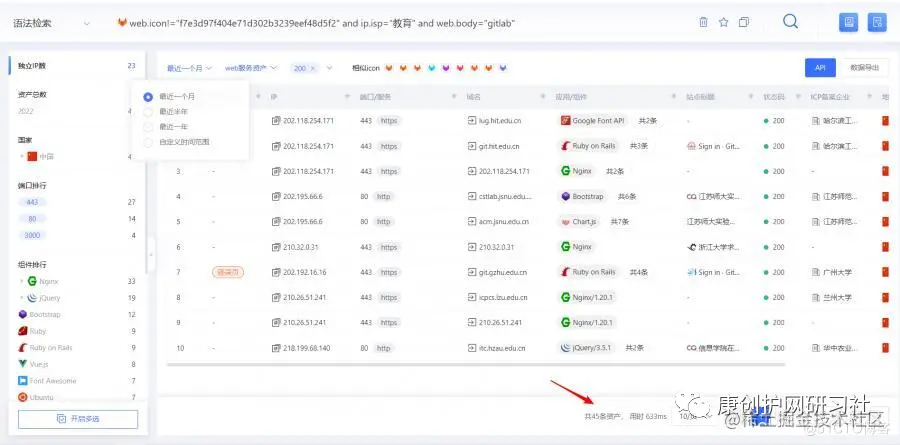This screenshot has width=900, height=445.
Task: Select the 自定义时间范围 radio option
Action: pyautogui.click(x=148, y=142)
